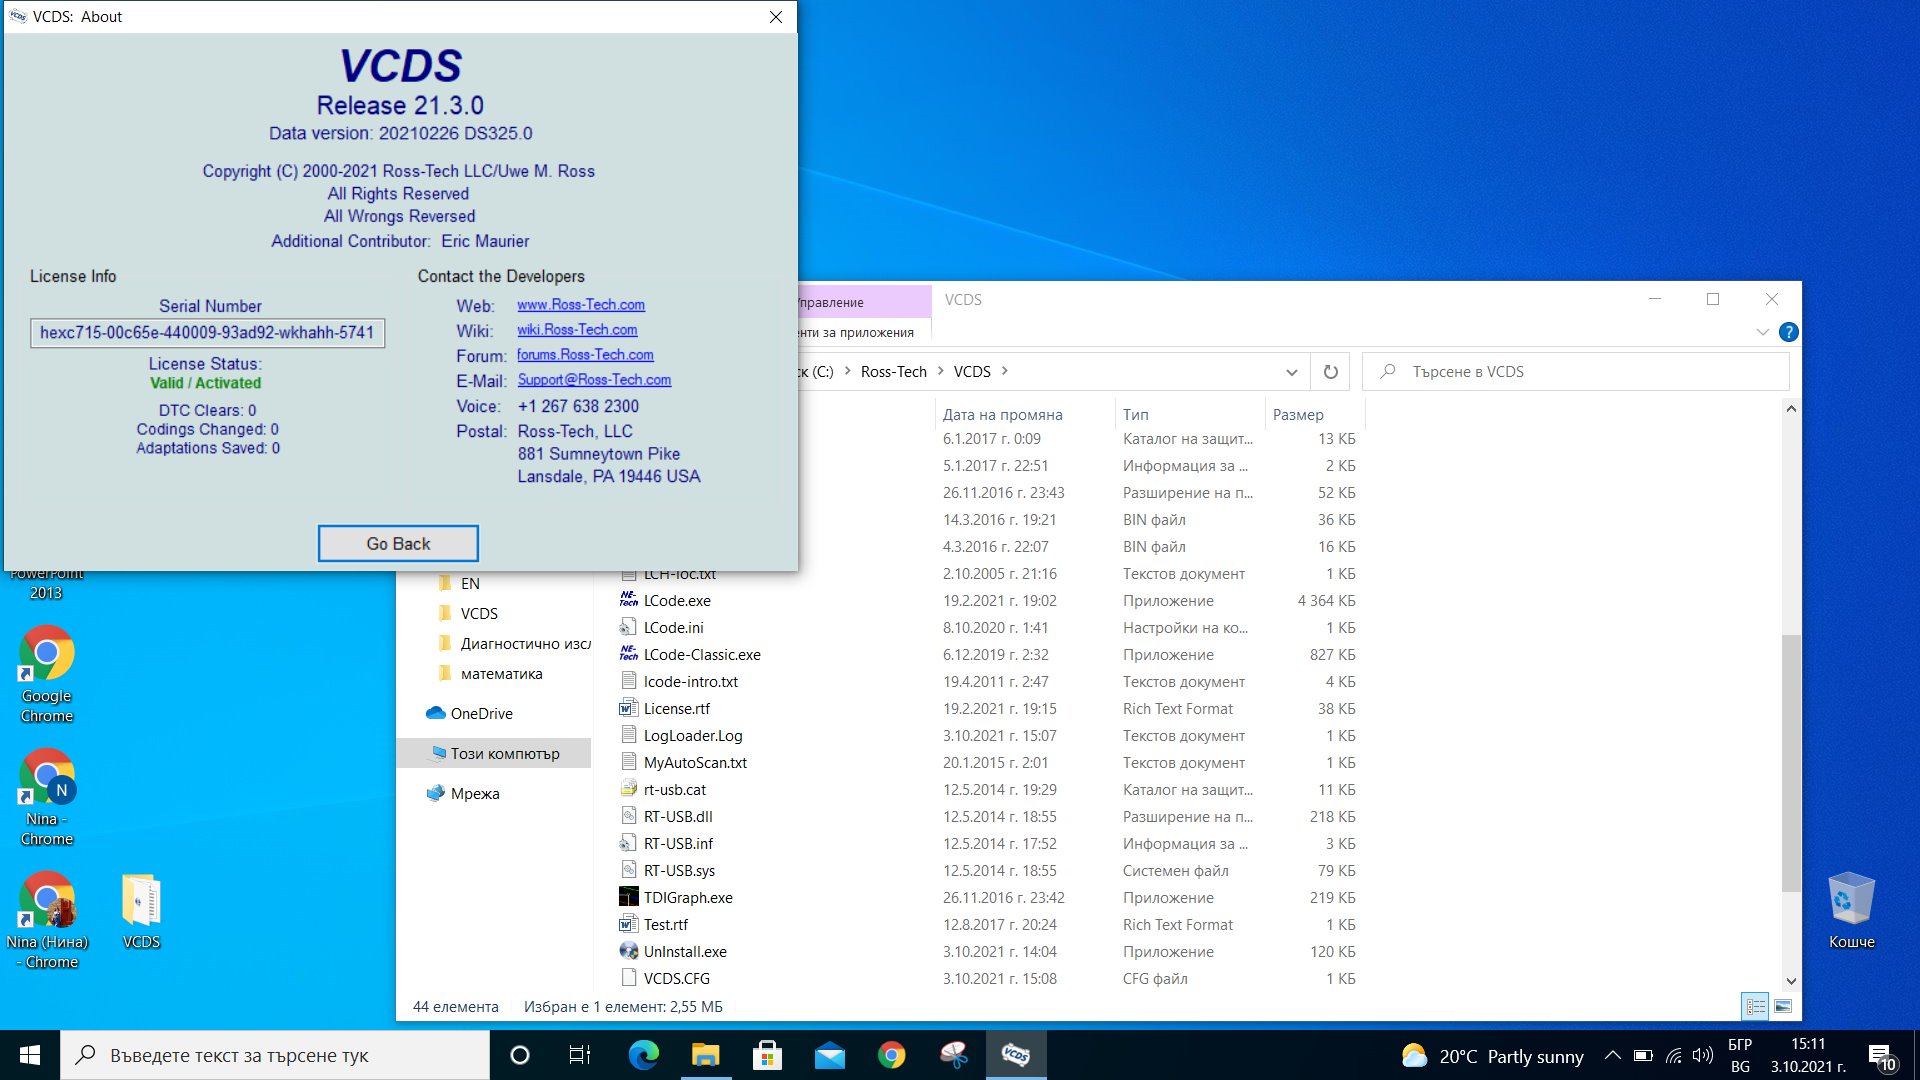Select TDIGraph.exe file icon

(x=629, y=897)
